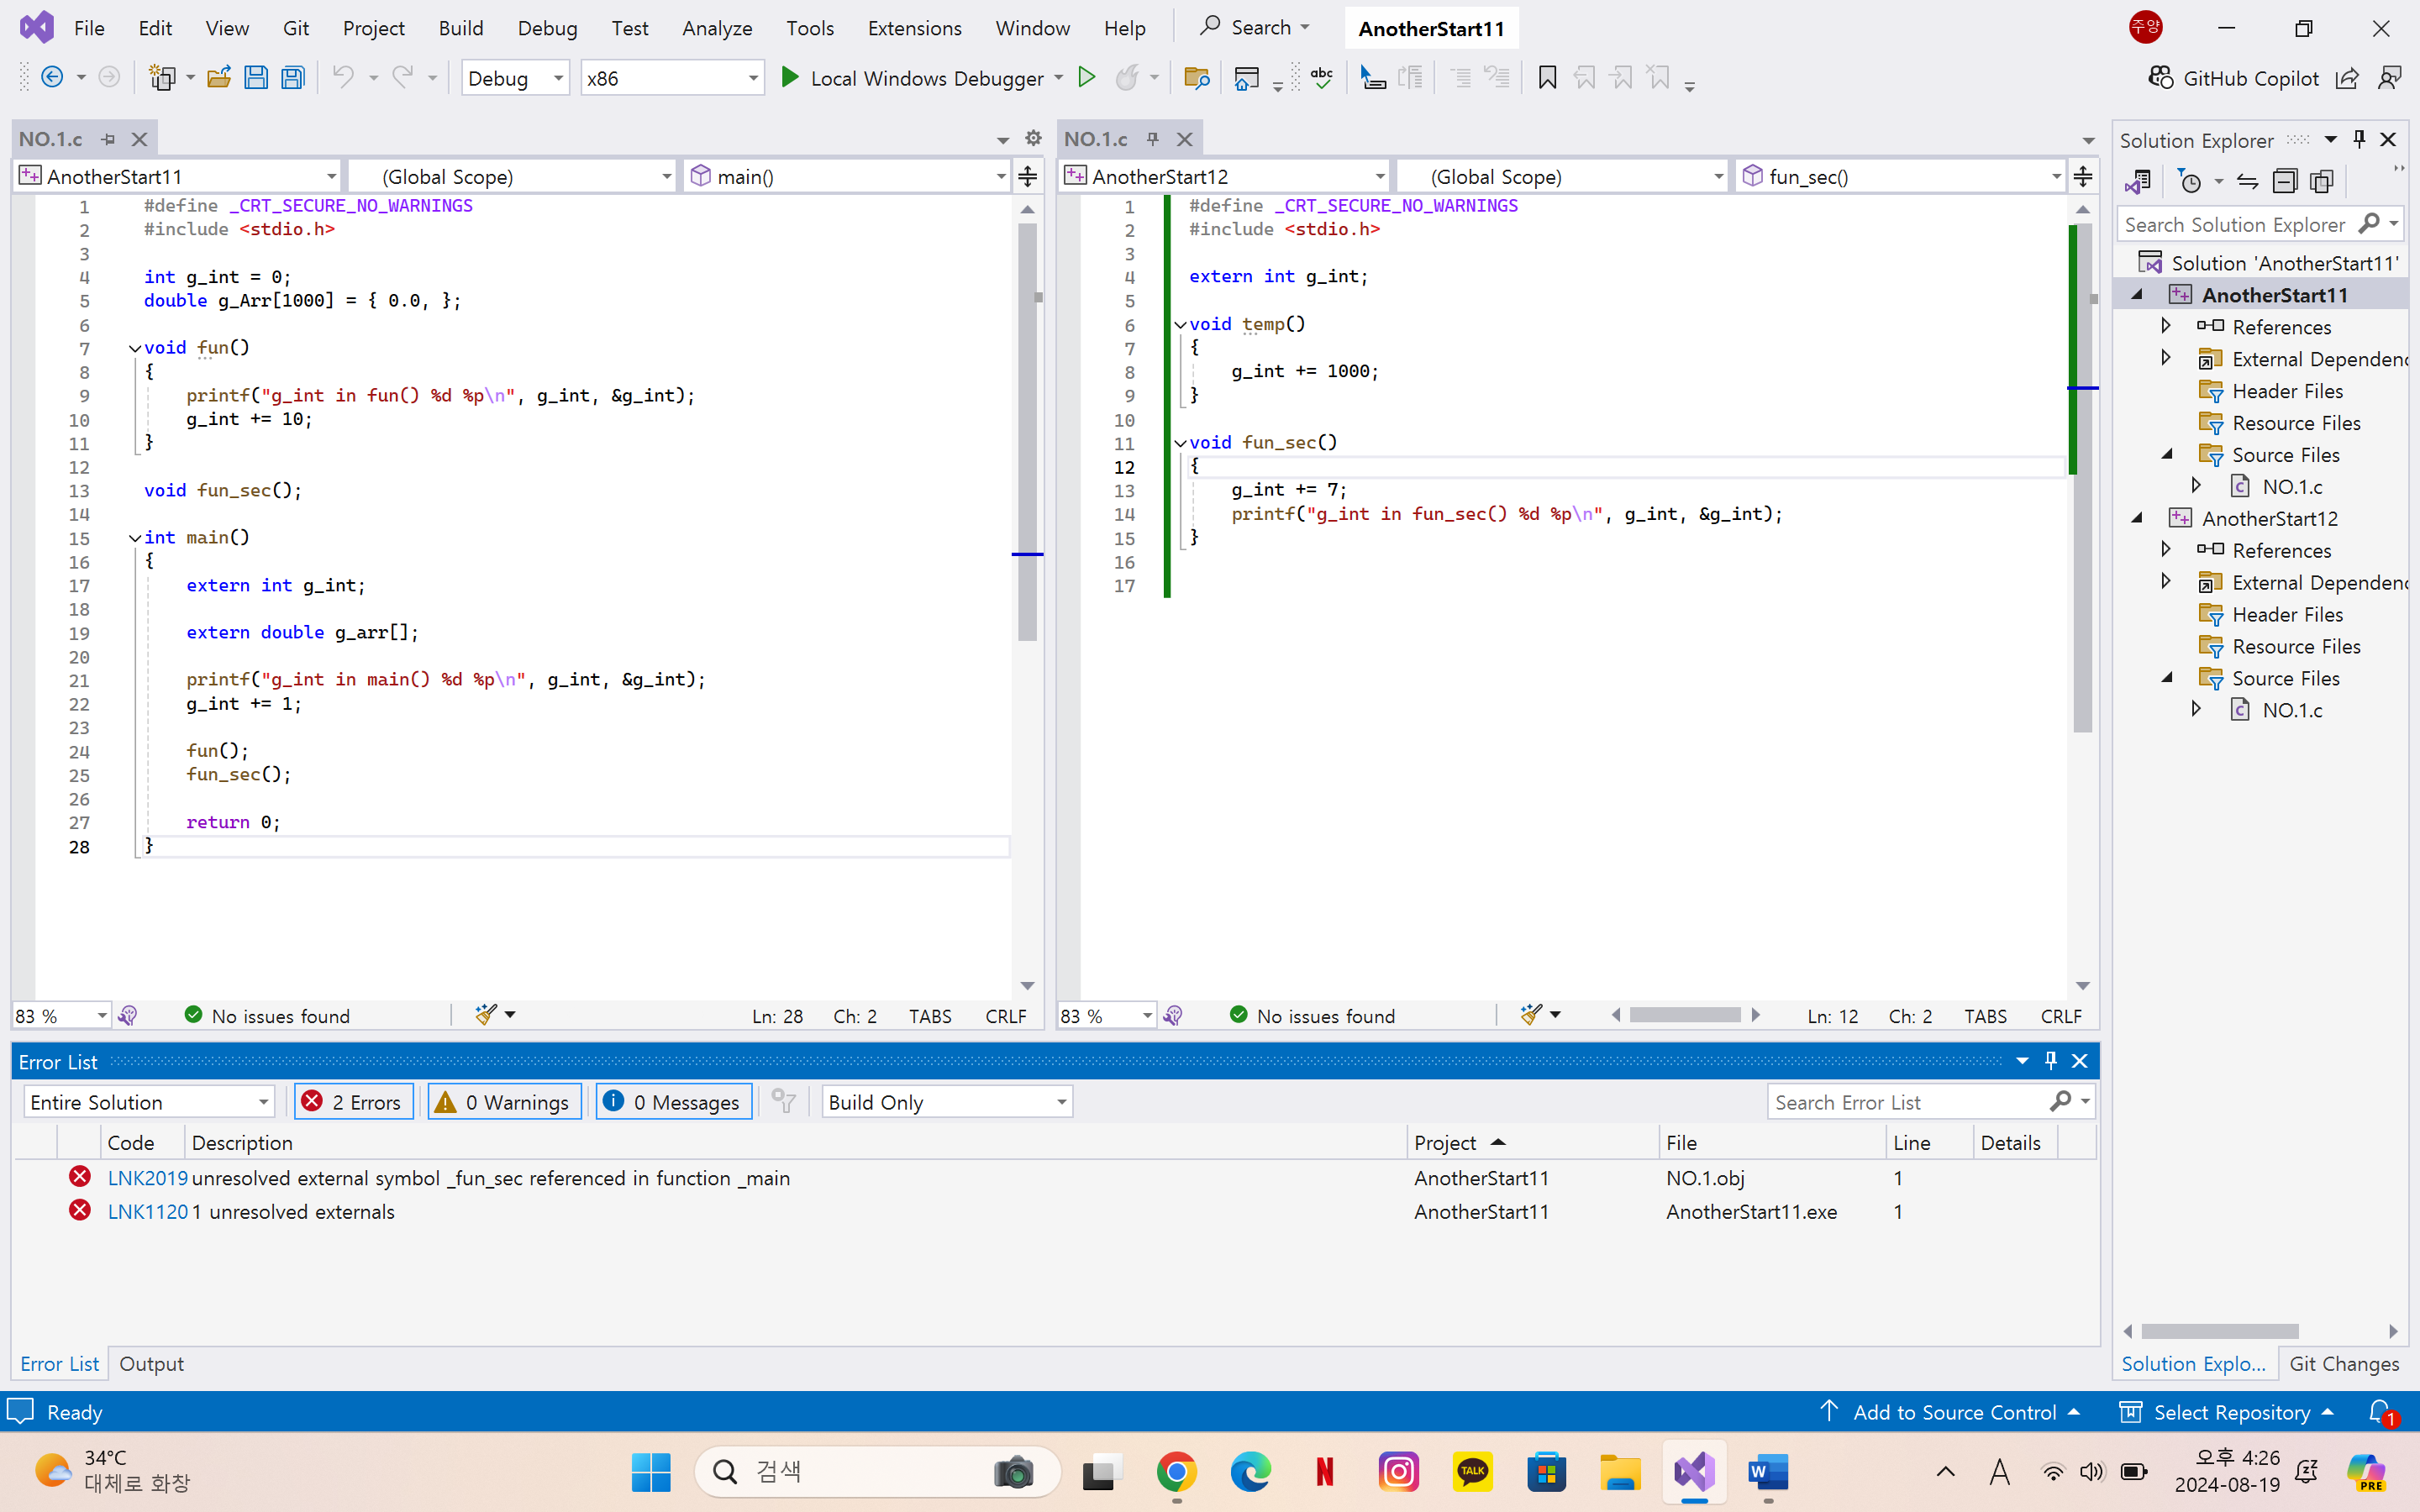Open the Analyze menu
This screenshot has width=2420, height=1512.
tap(716, 28)
